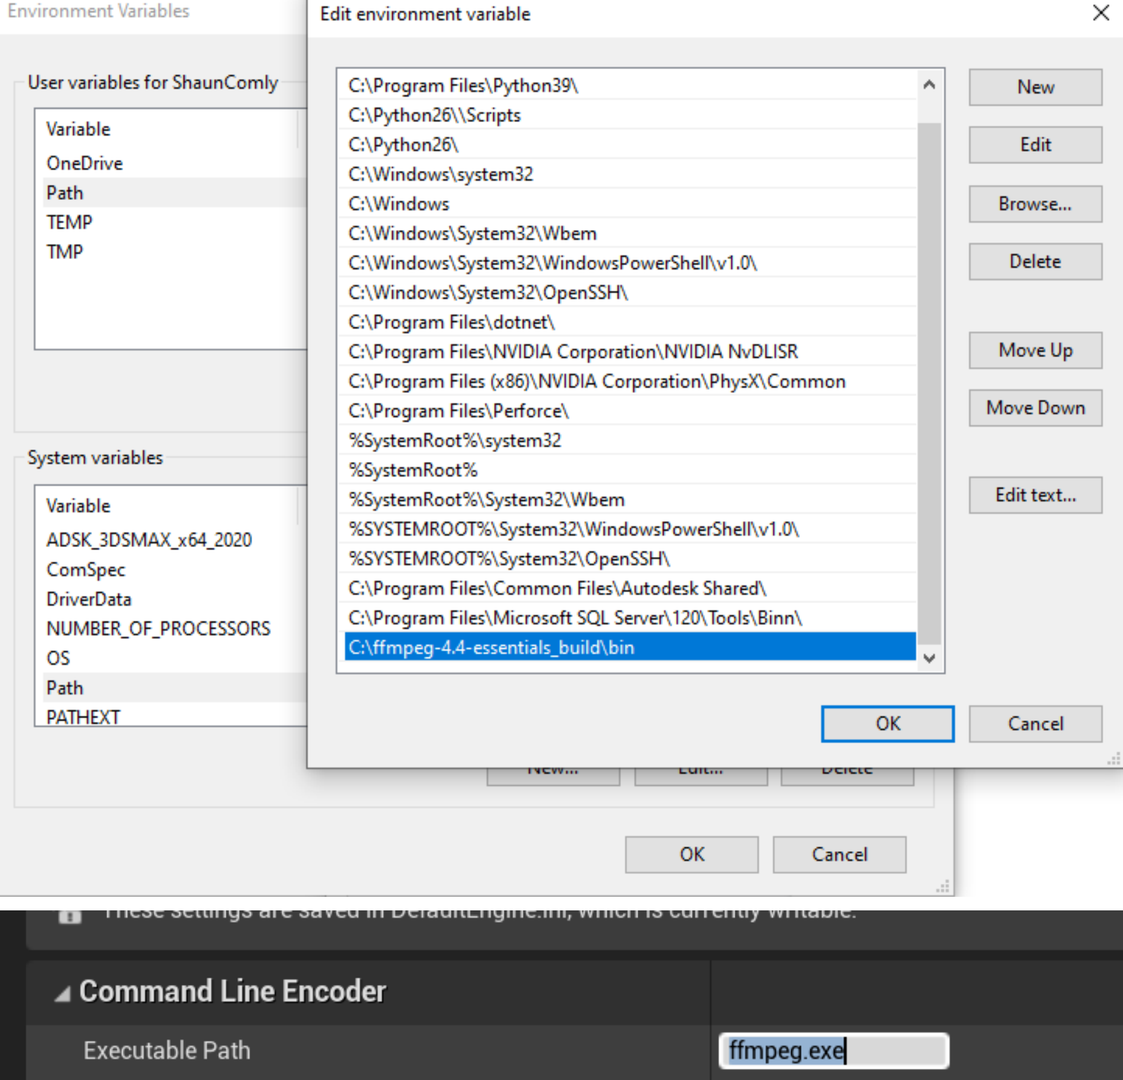Select the Path user variable
This screenshot has height=1080, width=1123.
click(x=64, y=192)
